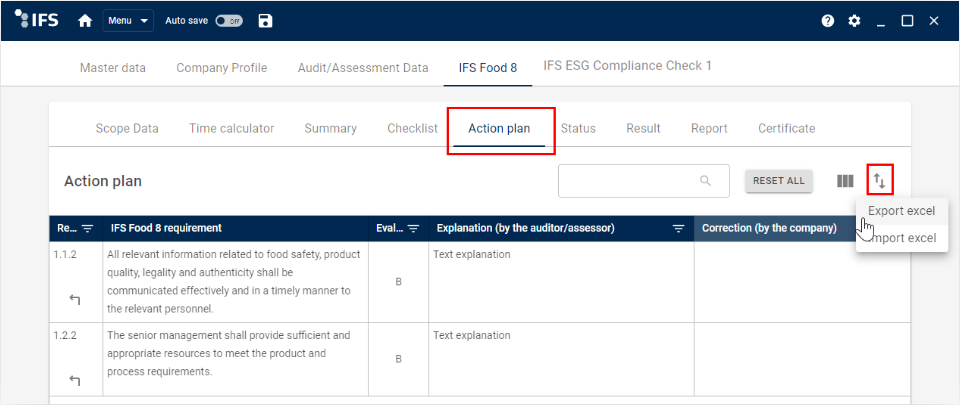This screenshot has height=405, width=960.
Task: Select the IFS Food 8 tab
Action: pyautogui.click(x=488, y=68)
